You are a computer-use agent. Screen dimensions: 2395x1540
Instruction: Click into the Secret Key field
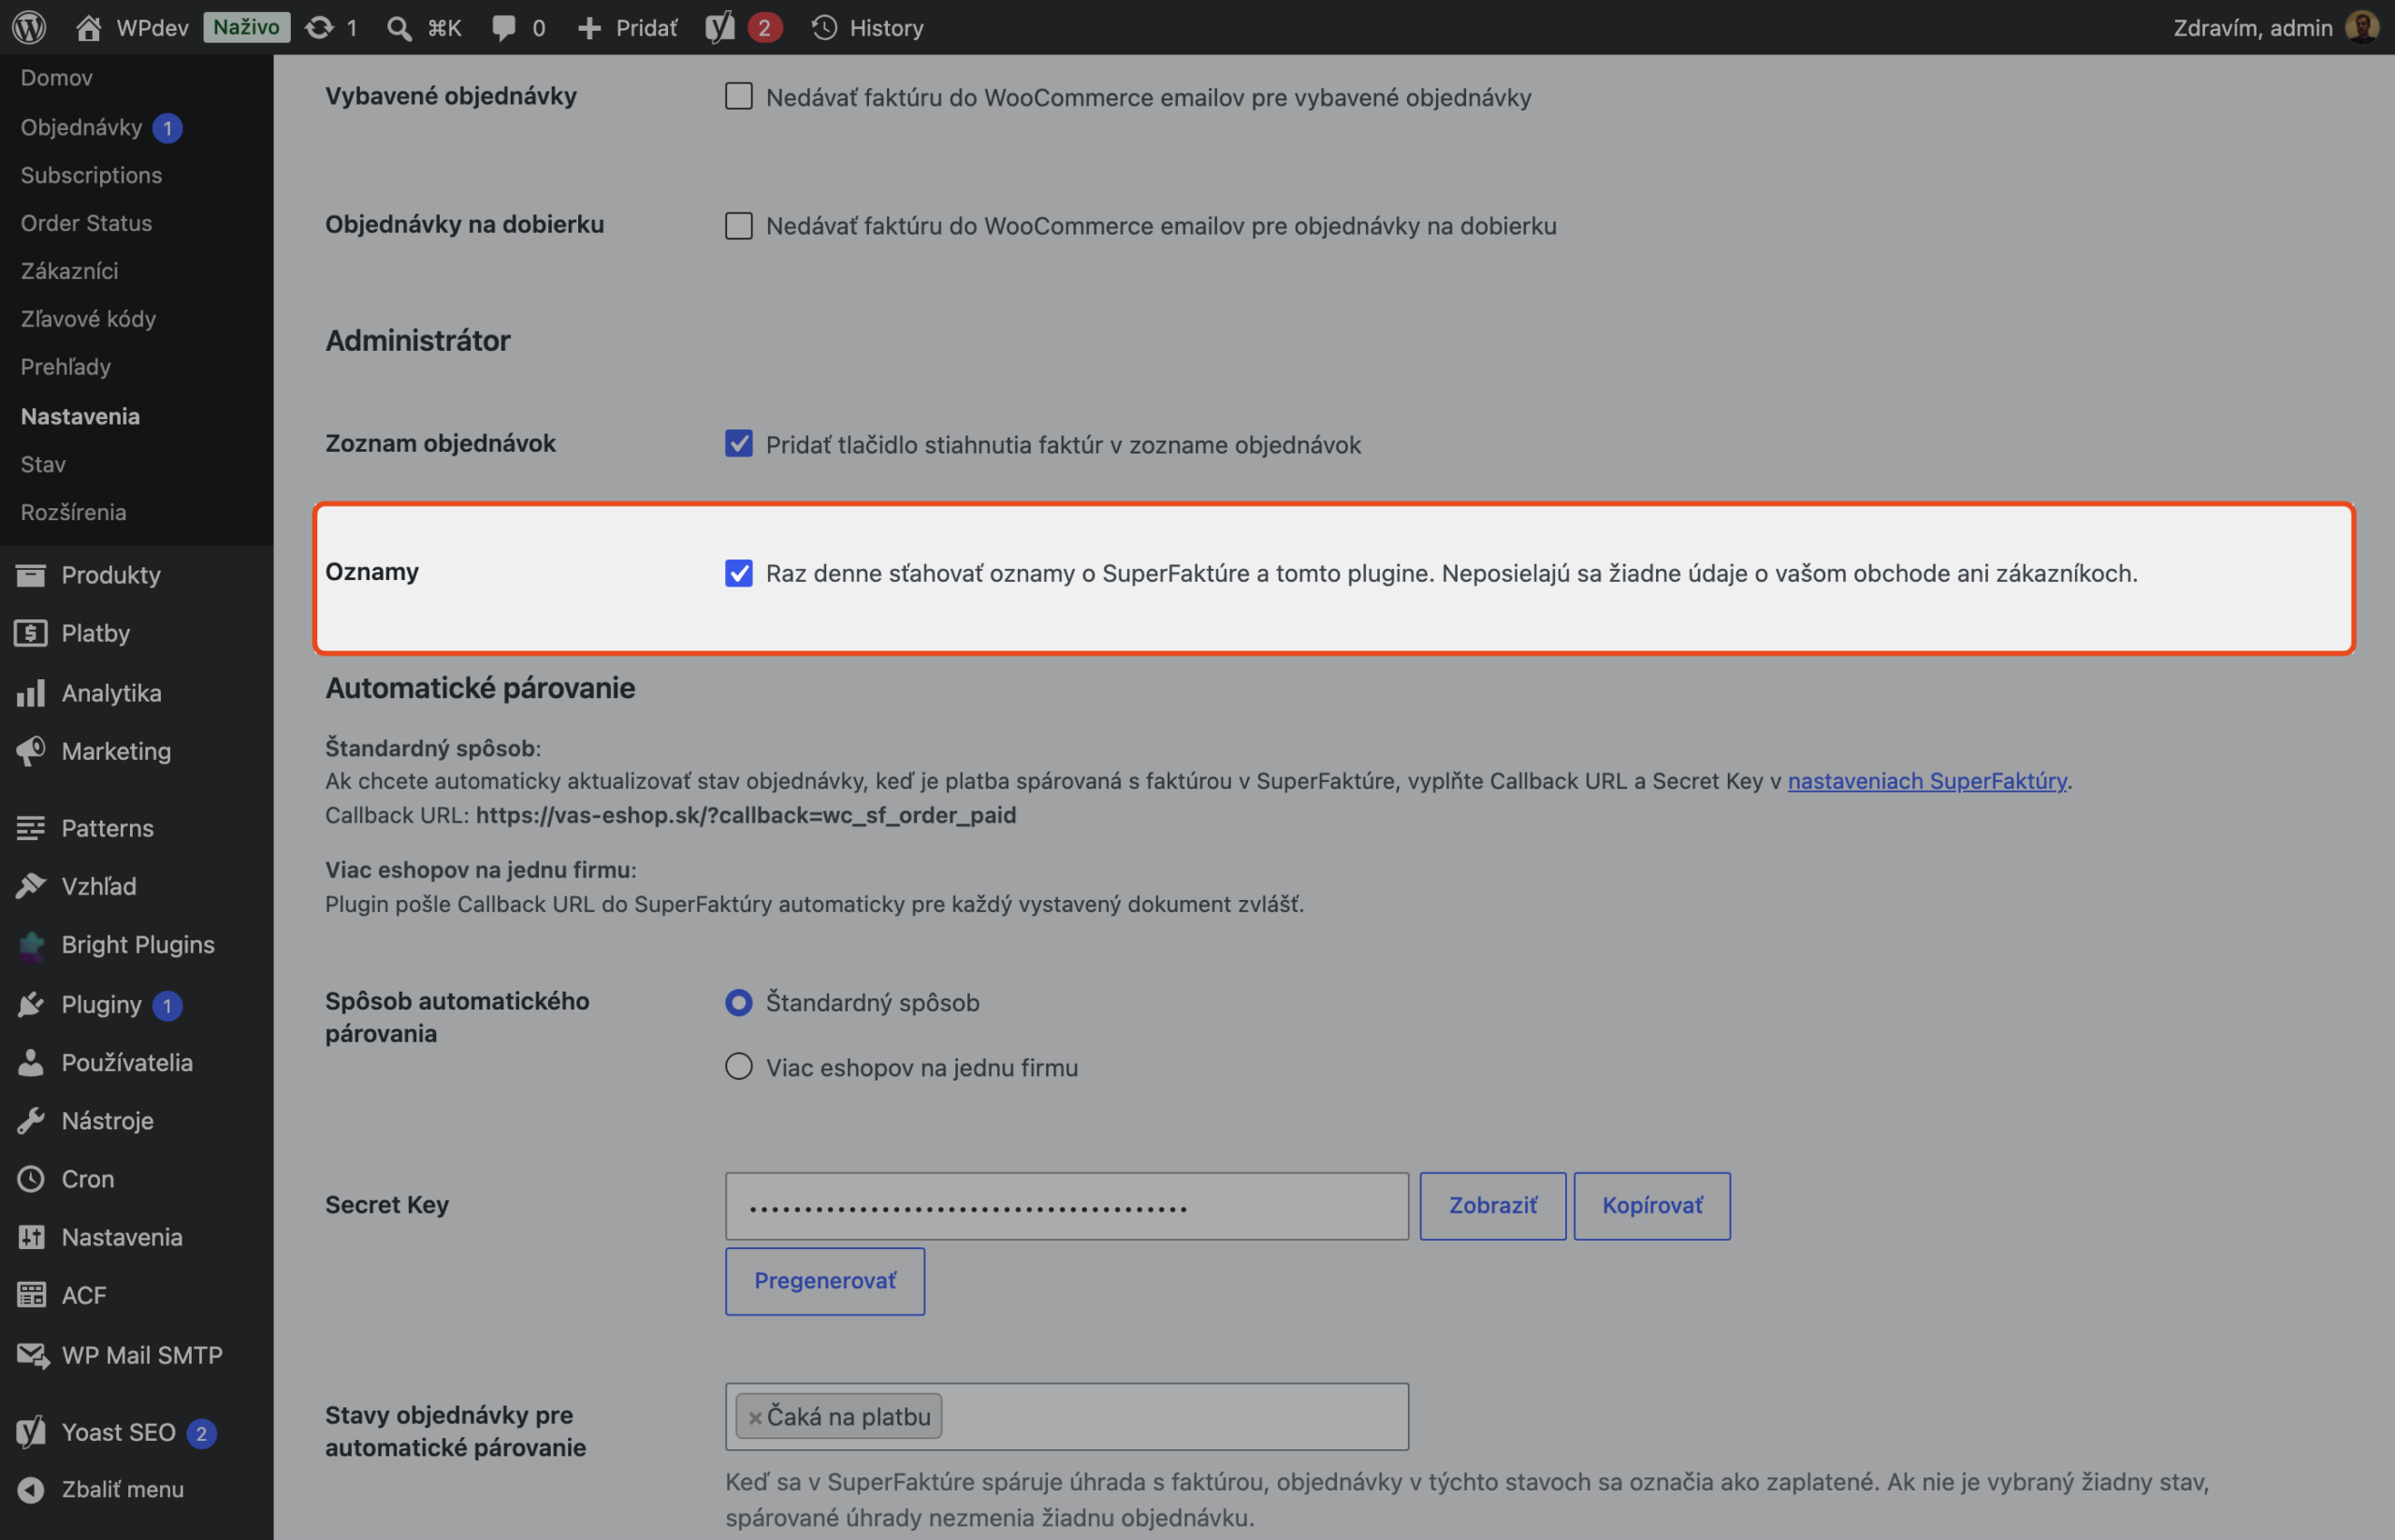1067,1206
